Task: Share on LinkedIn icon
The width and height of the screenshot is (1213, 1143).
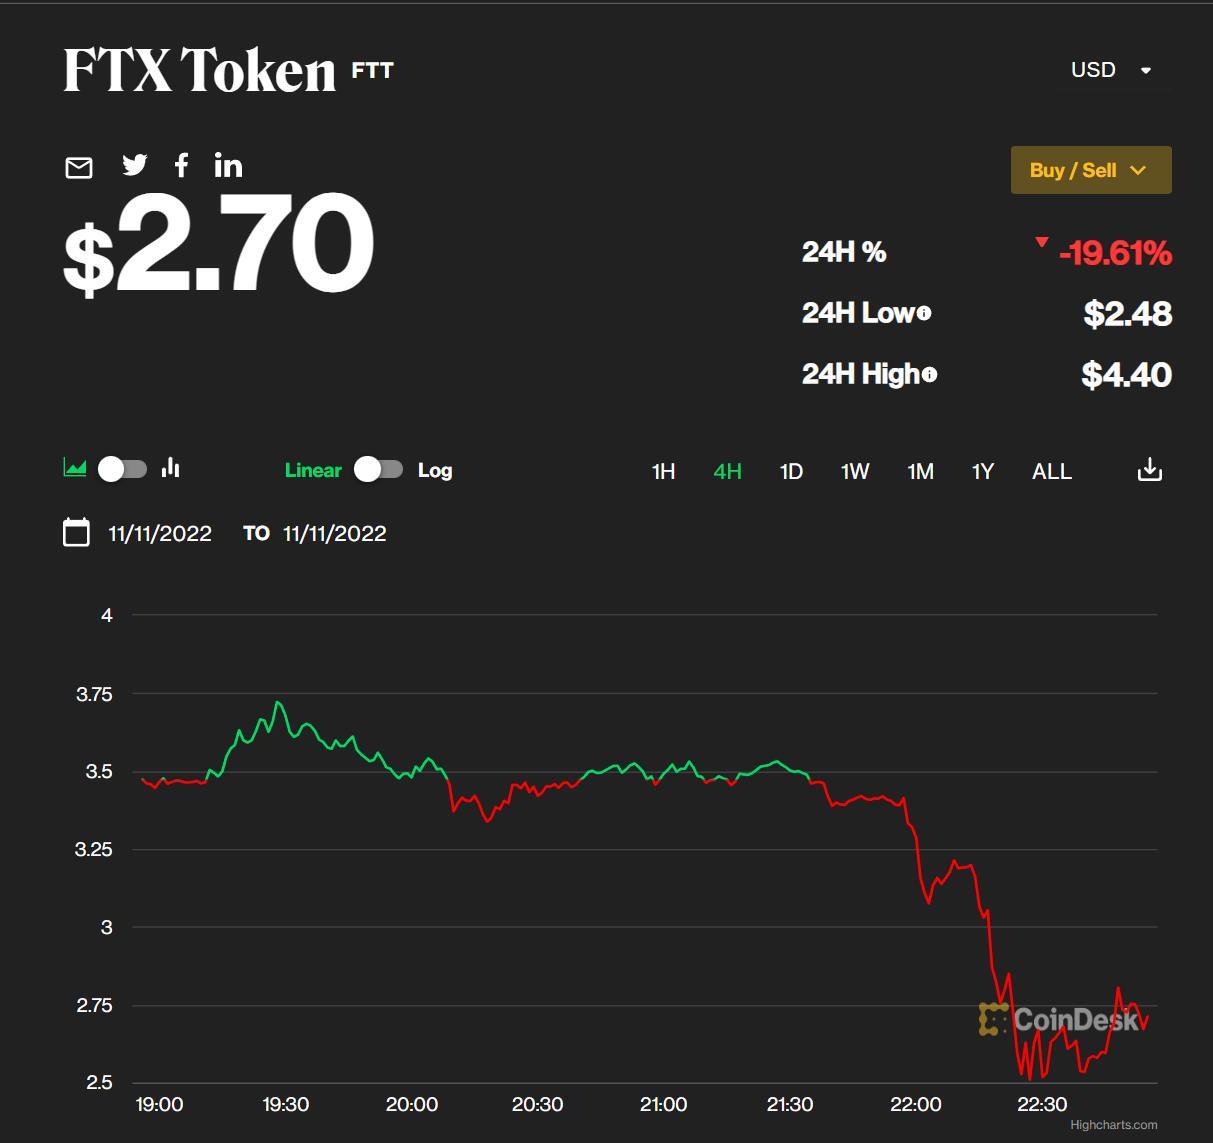Action: coord(228,166)
